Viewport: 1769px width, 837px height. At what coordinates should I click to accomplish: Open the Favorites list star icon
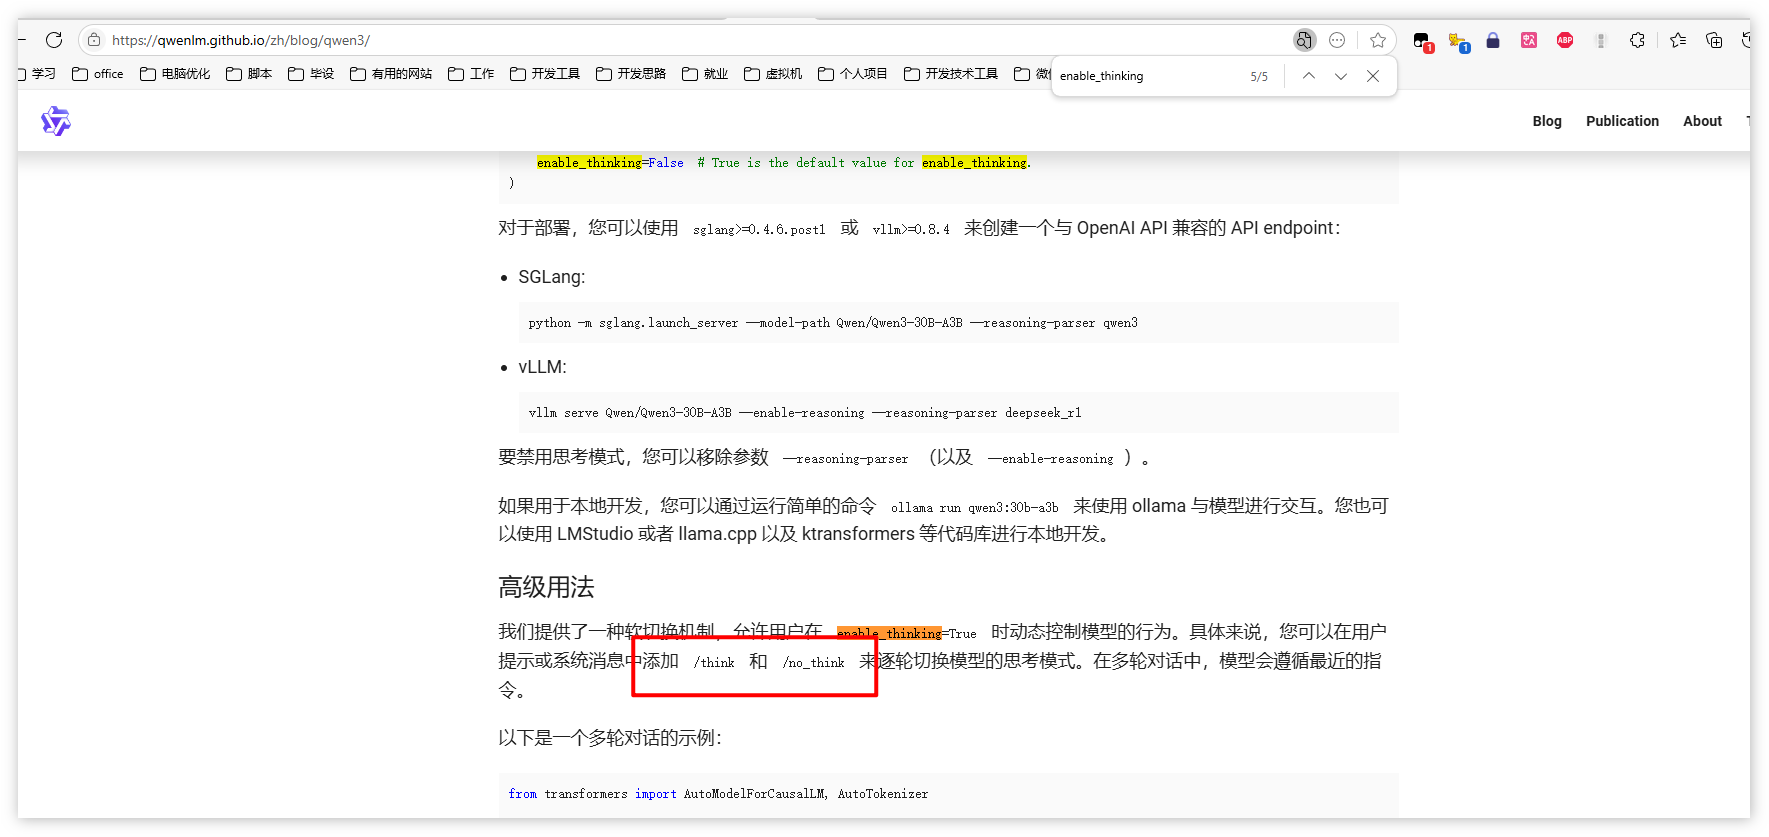tap(1678, 40)
